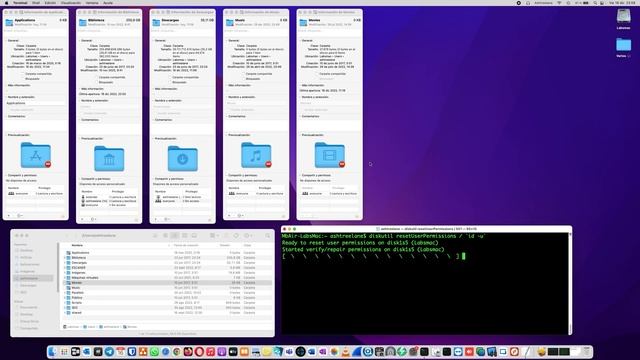Open the Ayuda menu
Image resolution: width=640 pixels, height=360 pixels.
click(108, 3)
